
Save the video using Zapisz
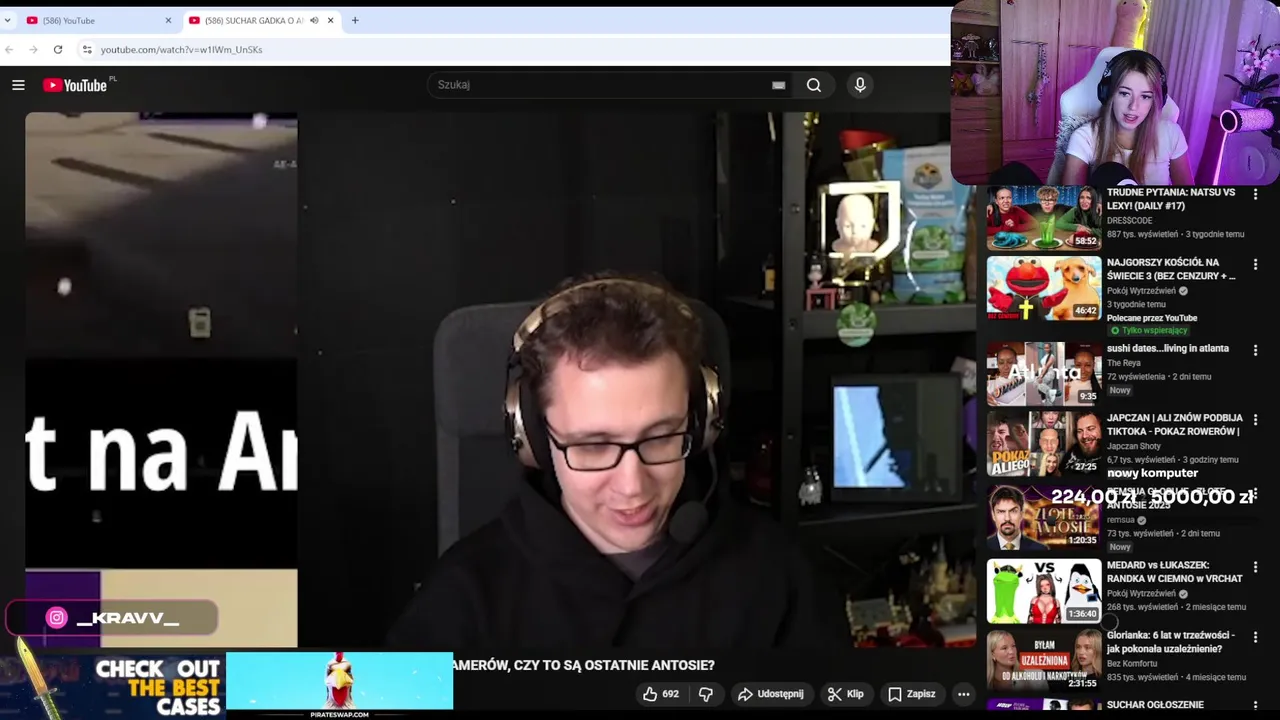point(912,694)
